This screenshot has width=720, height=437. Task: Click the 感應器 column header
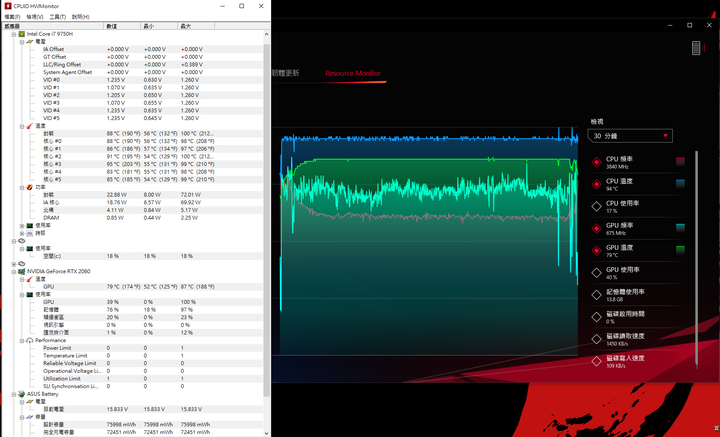click(52, 26)
